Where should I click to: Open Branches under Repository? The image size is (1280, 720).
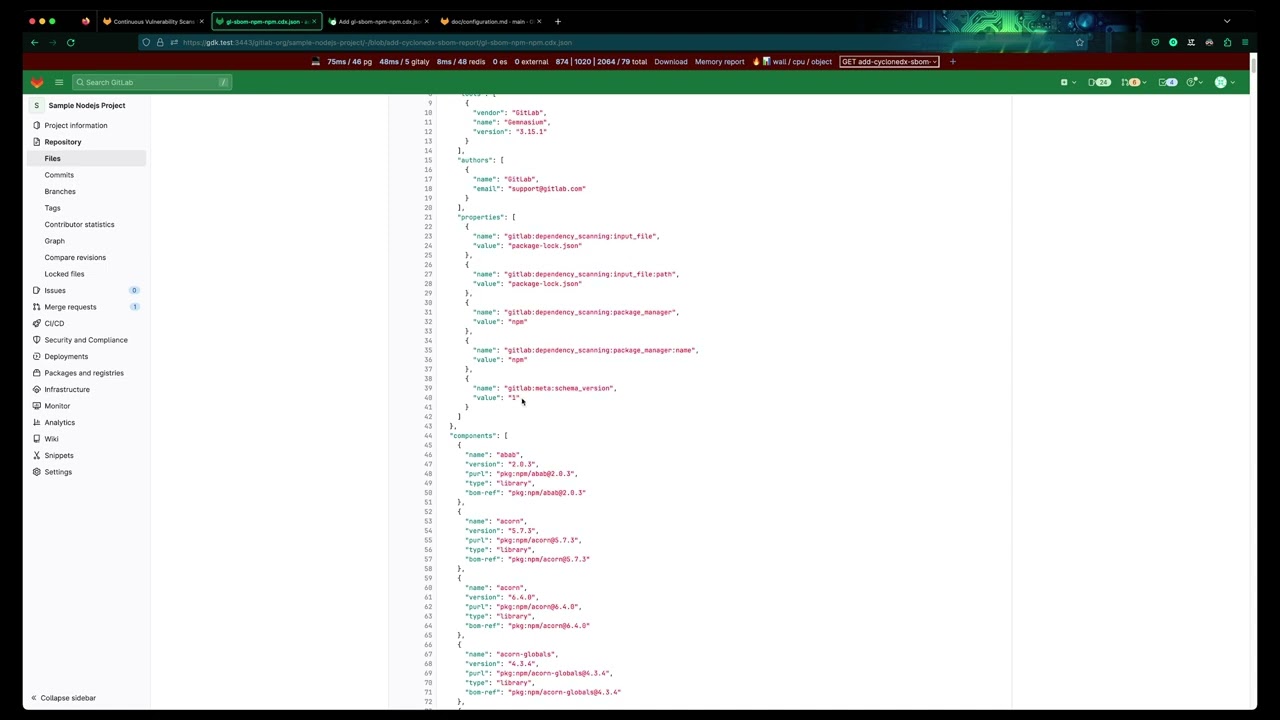(87, 191)
